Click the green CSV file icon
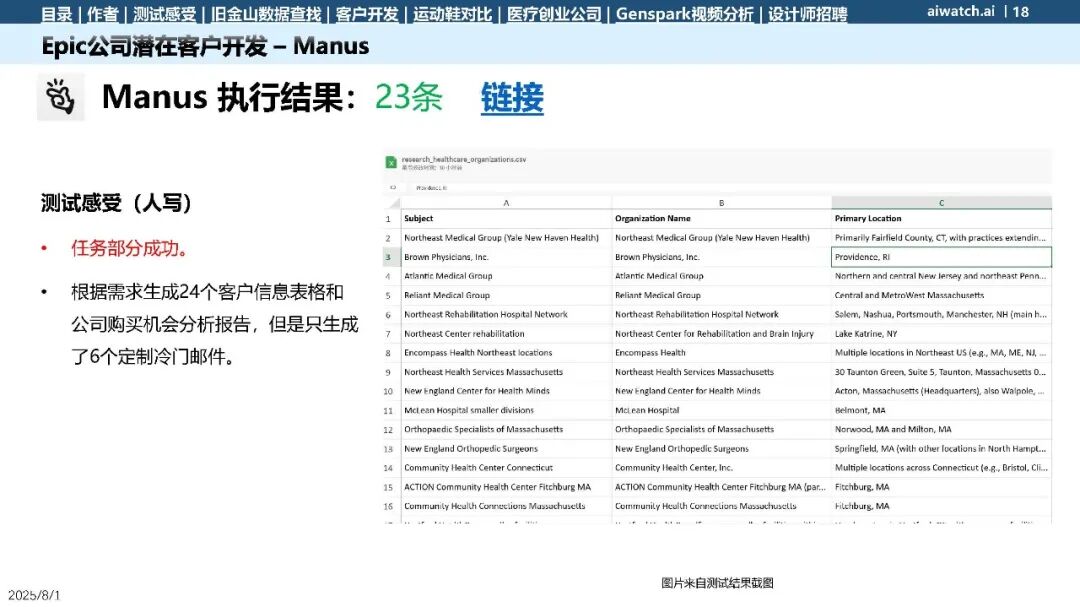The height and width of the screenshot is (607, 1080). 391,163
